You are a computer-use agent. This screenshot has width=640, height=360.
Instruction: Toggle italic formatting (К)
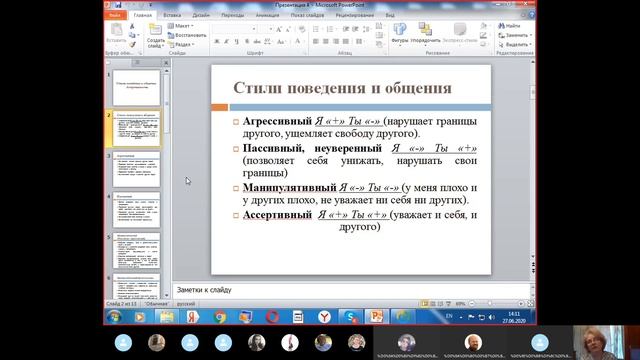coord(226,42)
